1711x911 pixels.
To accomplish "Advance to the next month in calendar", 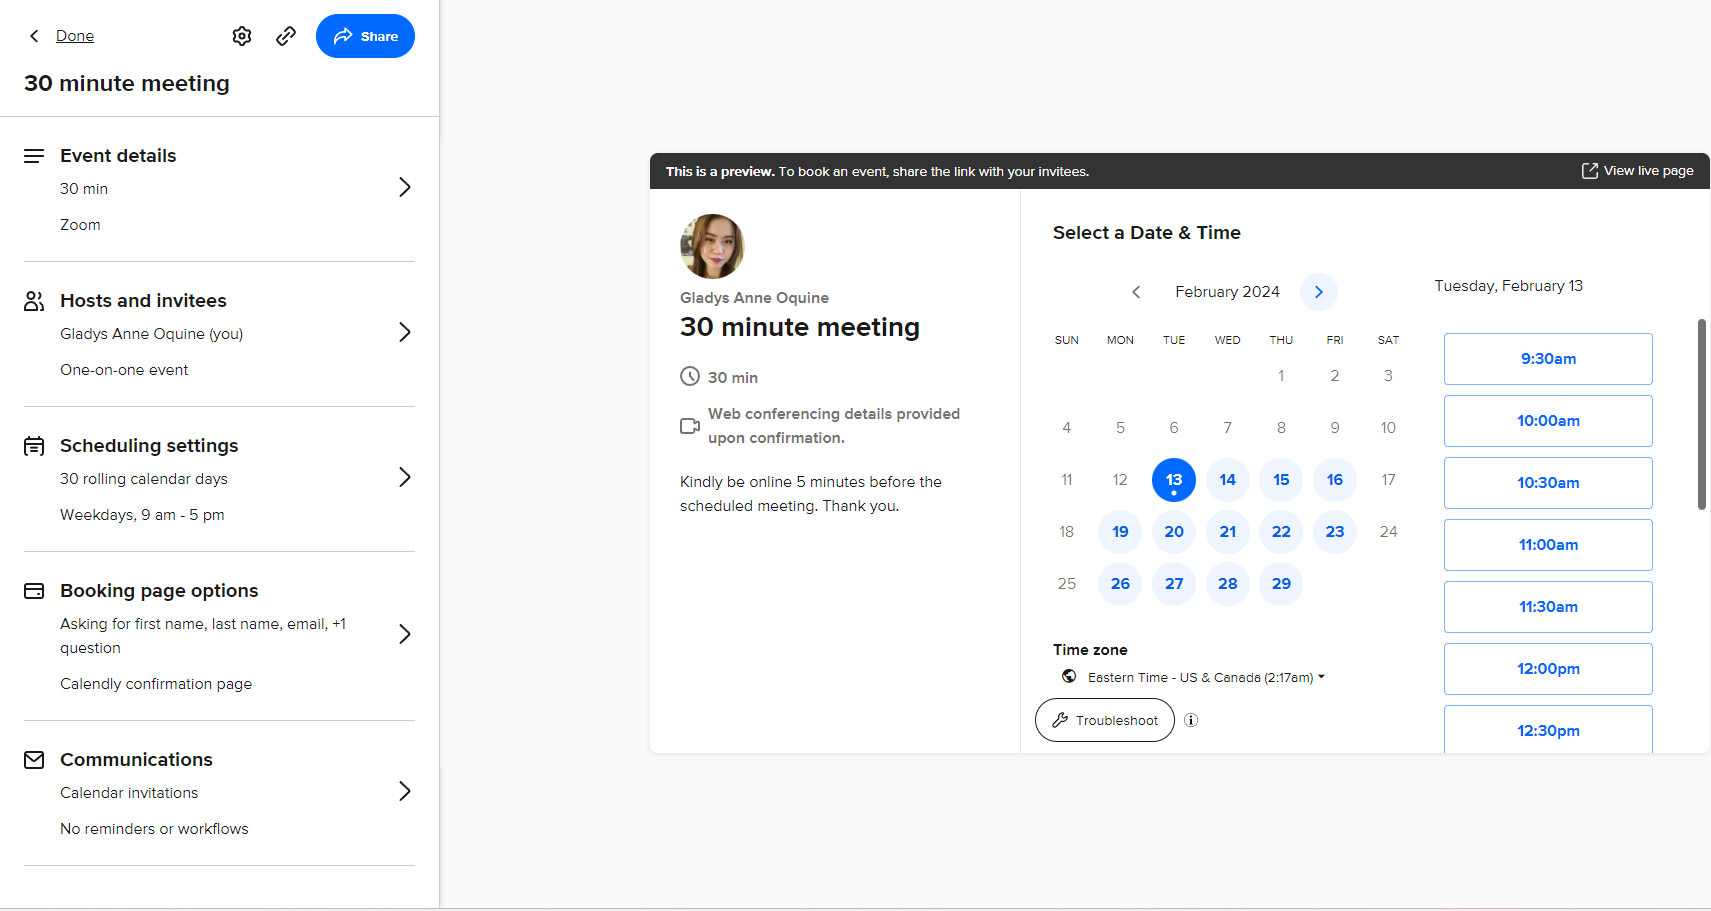I will (1319, 292).
